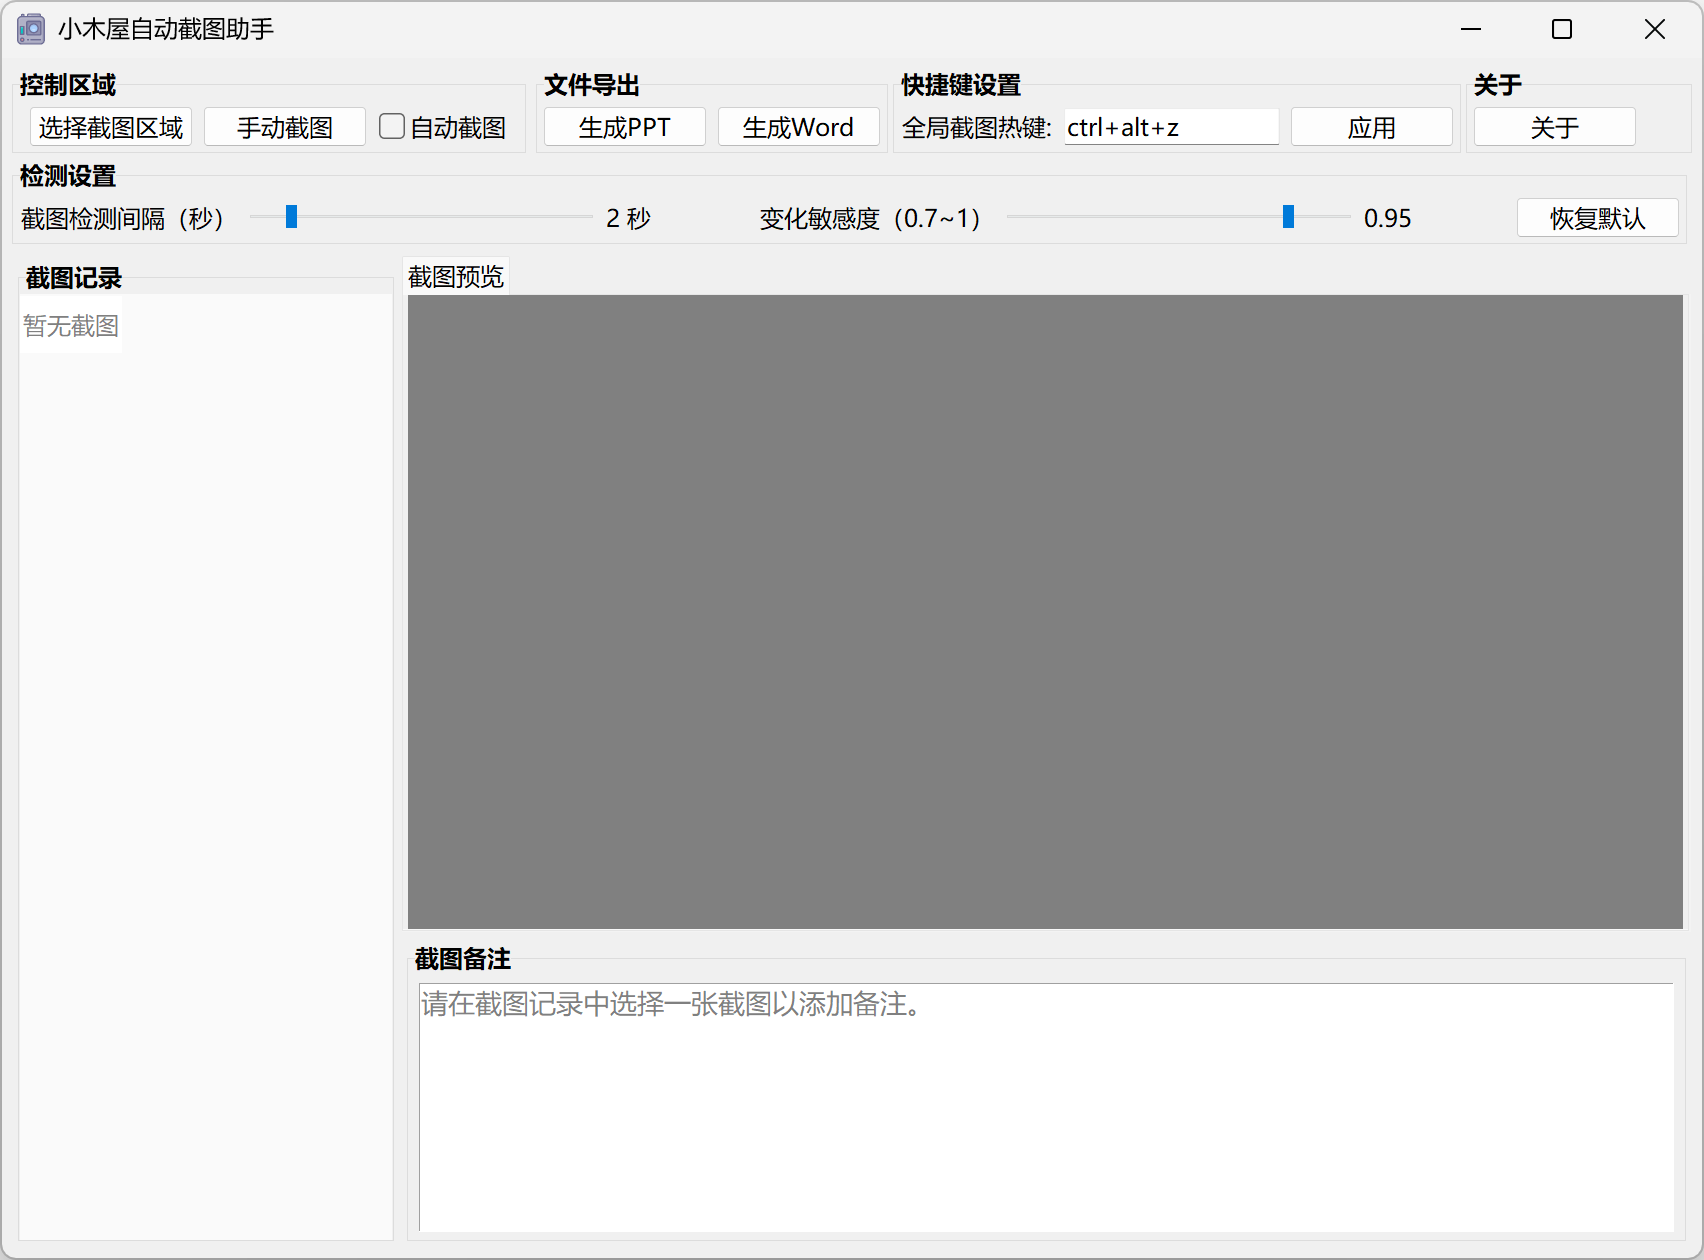This screenshot has height=1260, width=1704.
Task: Export screenshots with 生成PPT
Action: (x=624, y=127)
